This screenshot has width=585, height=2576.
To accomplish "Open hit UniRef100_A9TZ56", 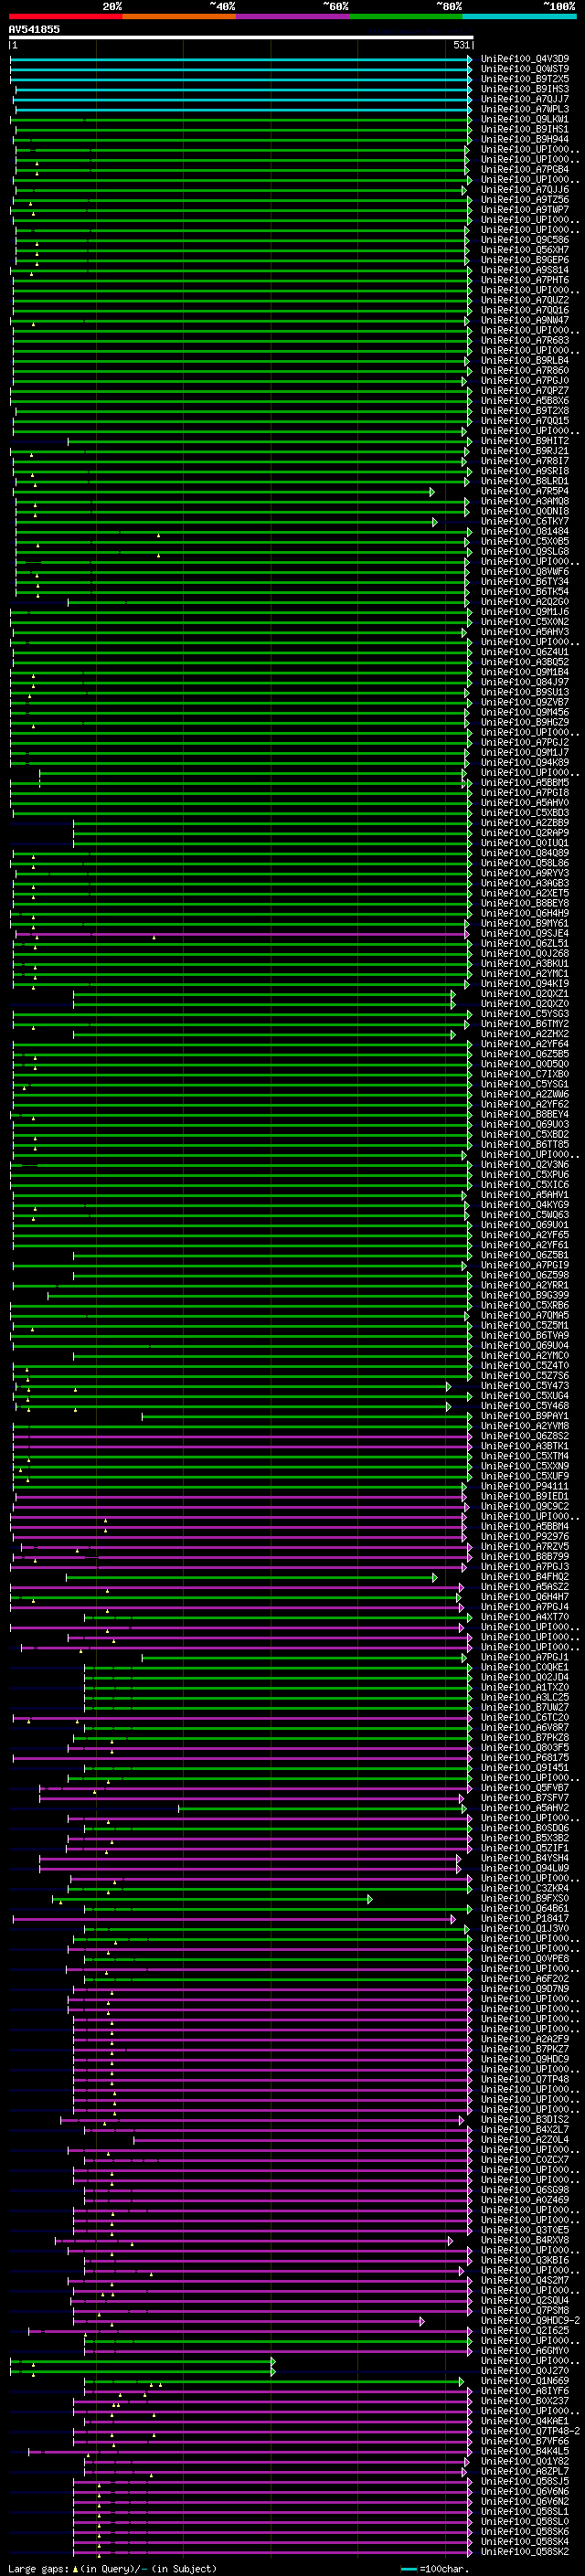I will 524,199.
